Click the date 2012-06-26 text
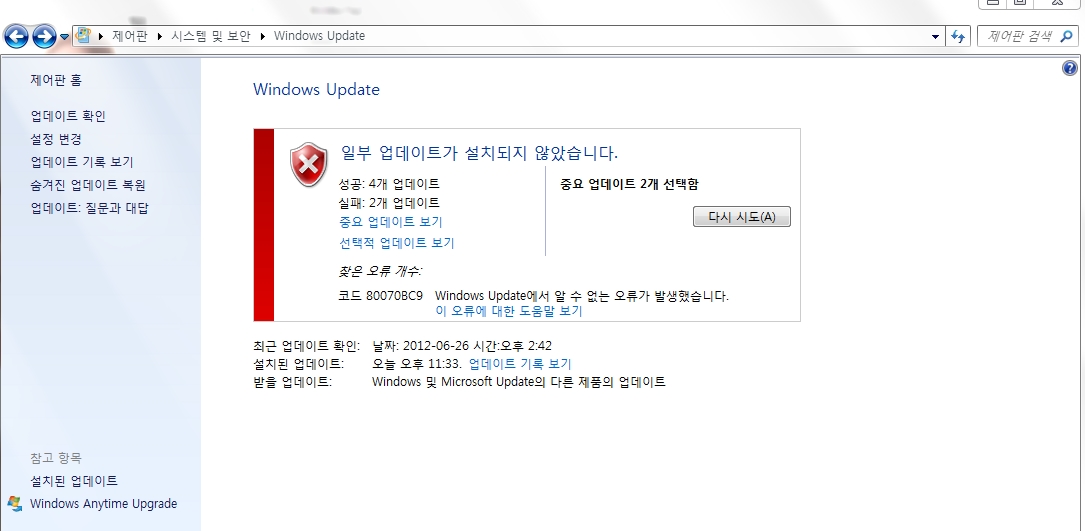This screenshot has height=531, width=1085. [x=436, y=346]
